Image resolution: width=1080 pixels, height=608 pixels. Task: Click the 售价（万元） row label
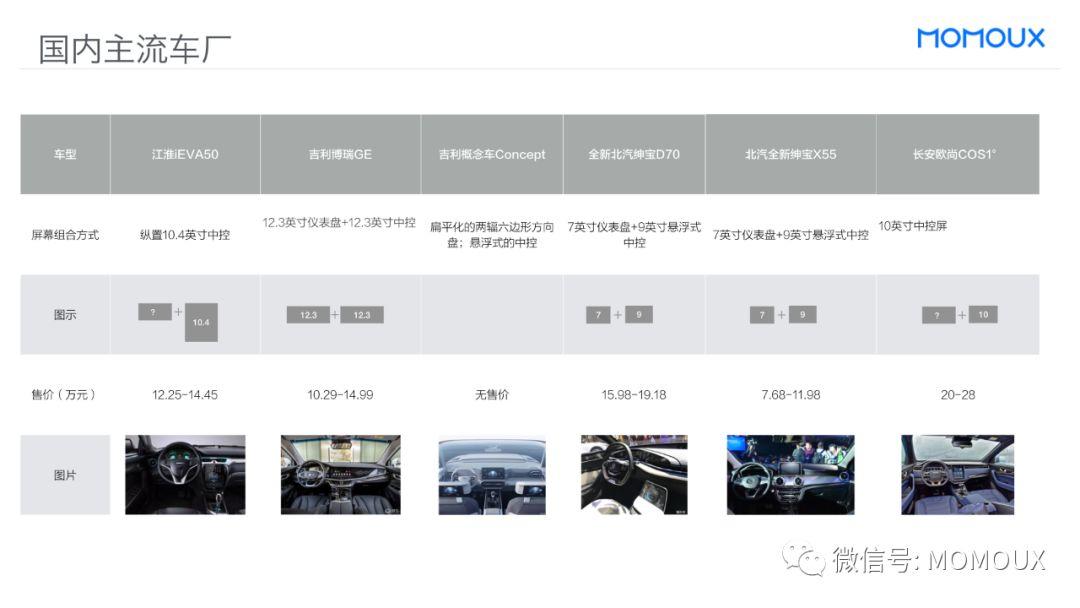[63, 395]
